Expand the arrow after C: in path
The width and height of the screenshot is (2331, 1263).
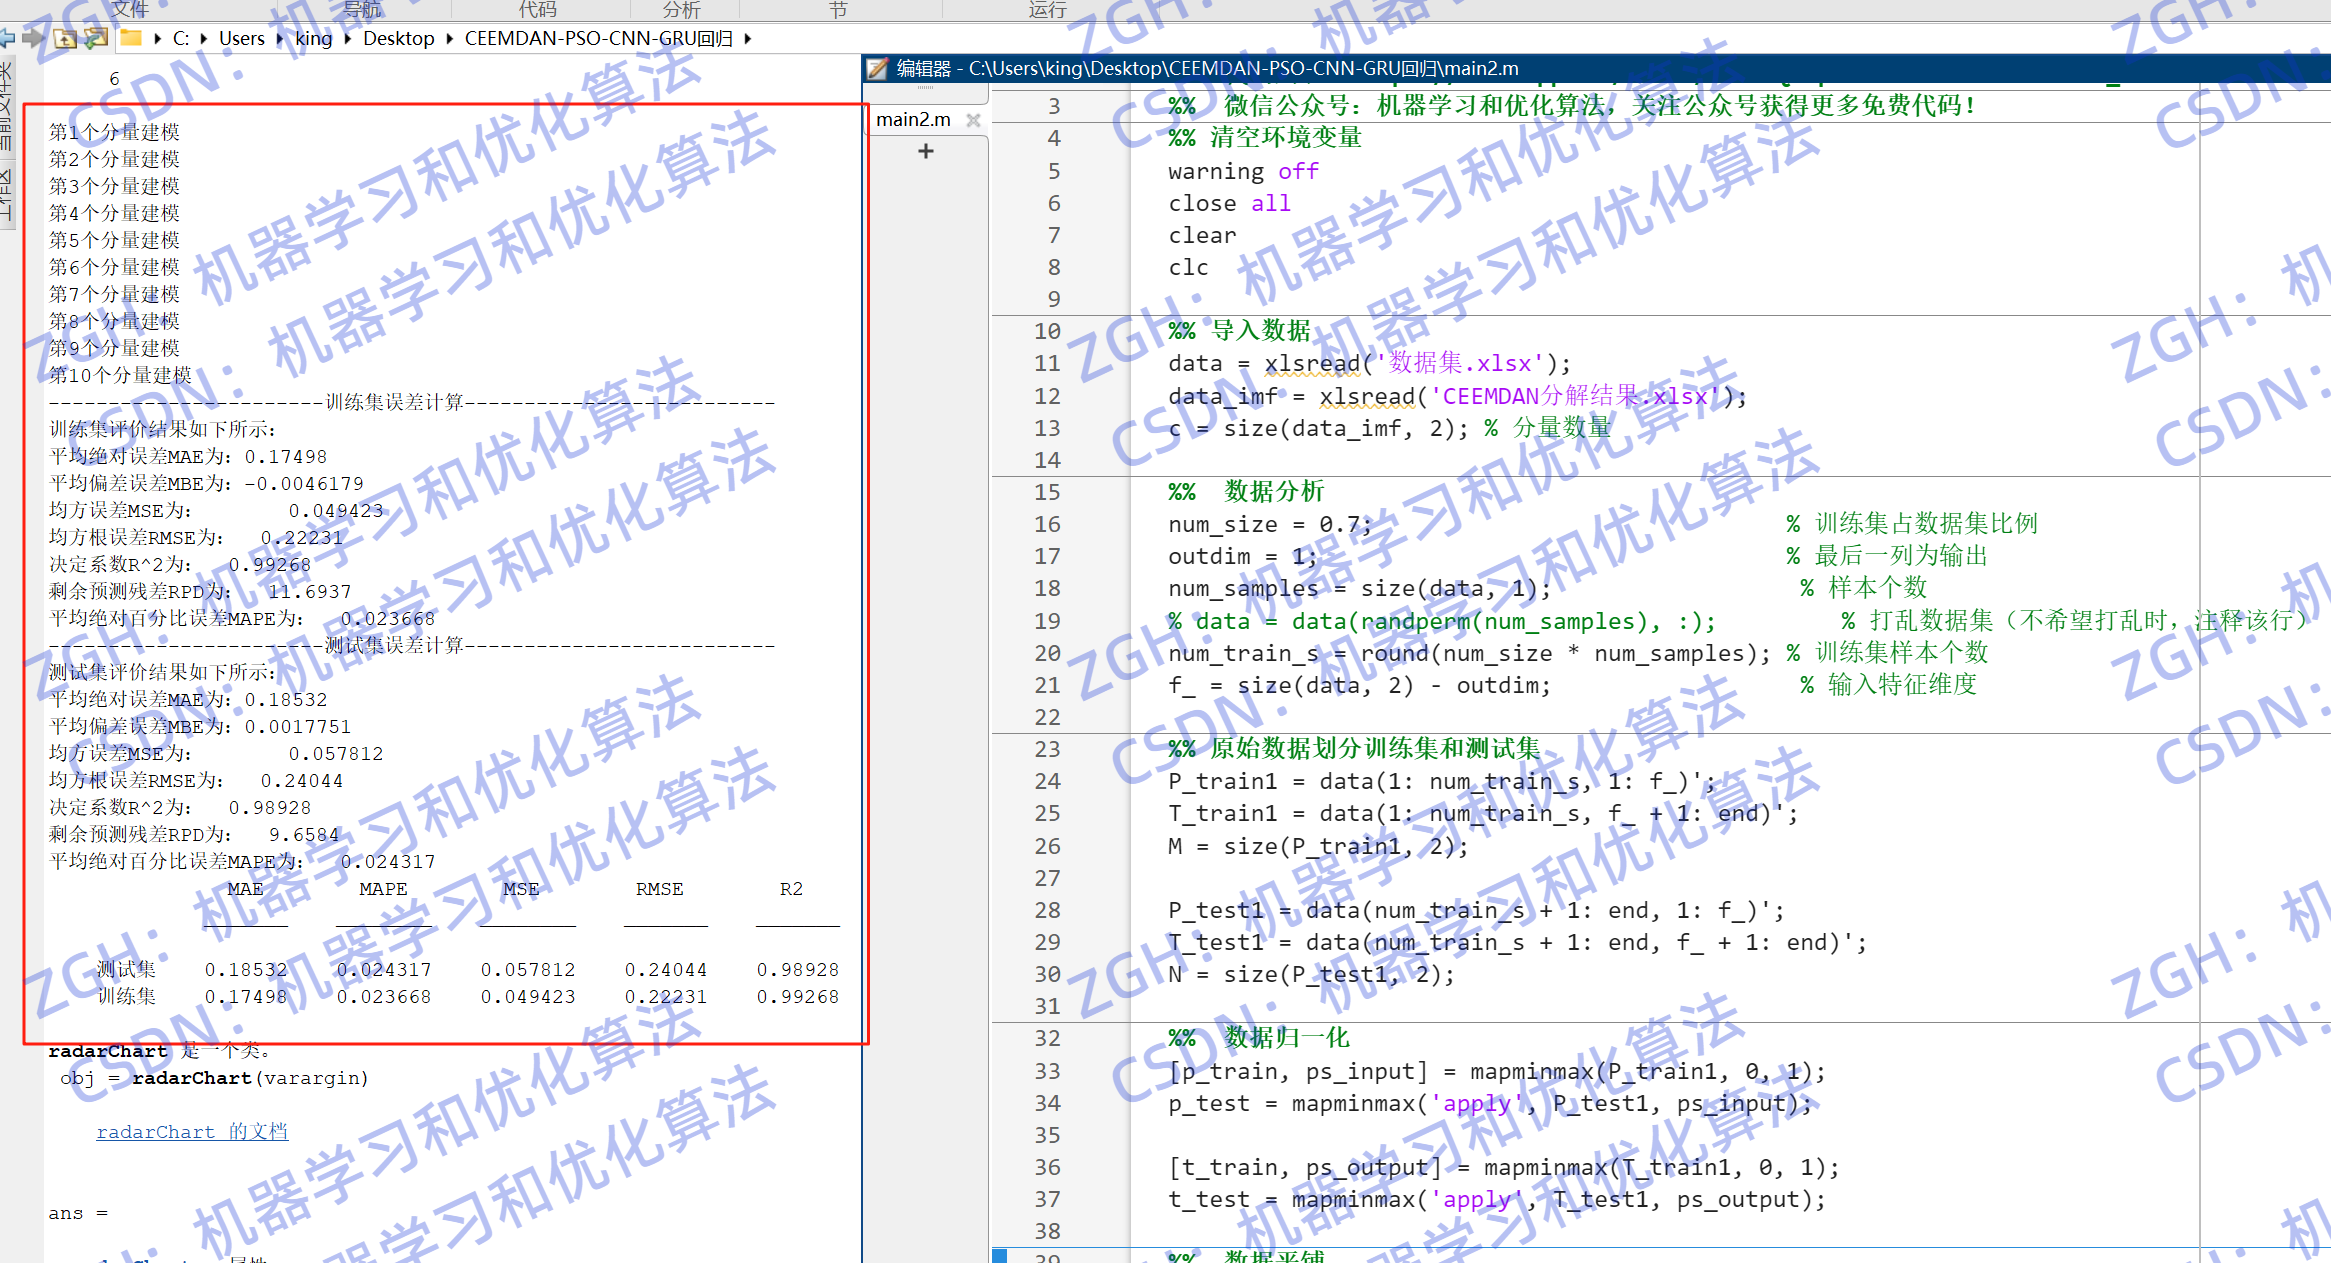click(204, 39)
